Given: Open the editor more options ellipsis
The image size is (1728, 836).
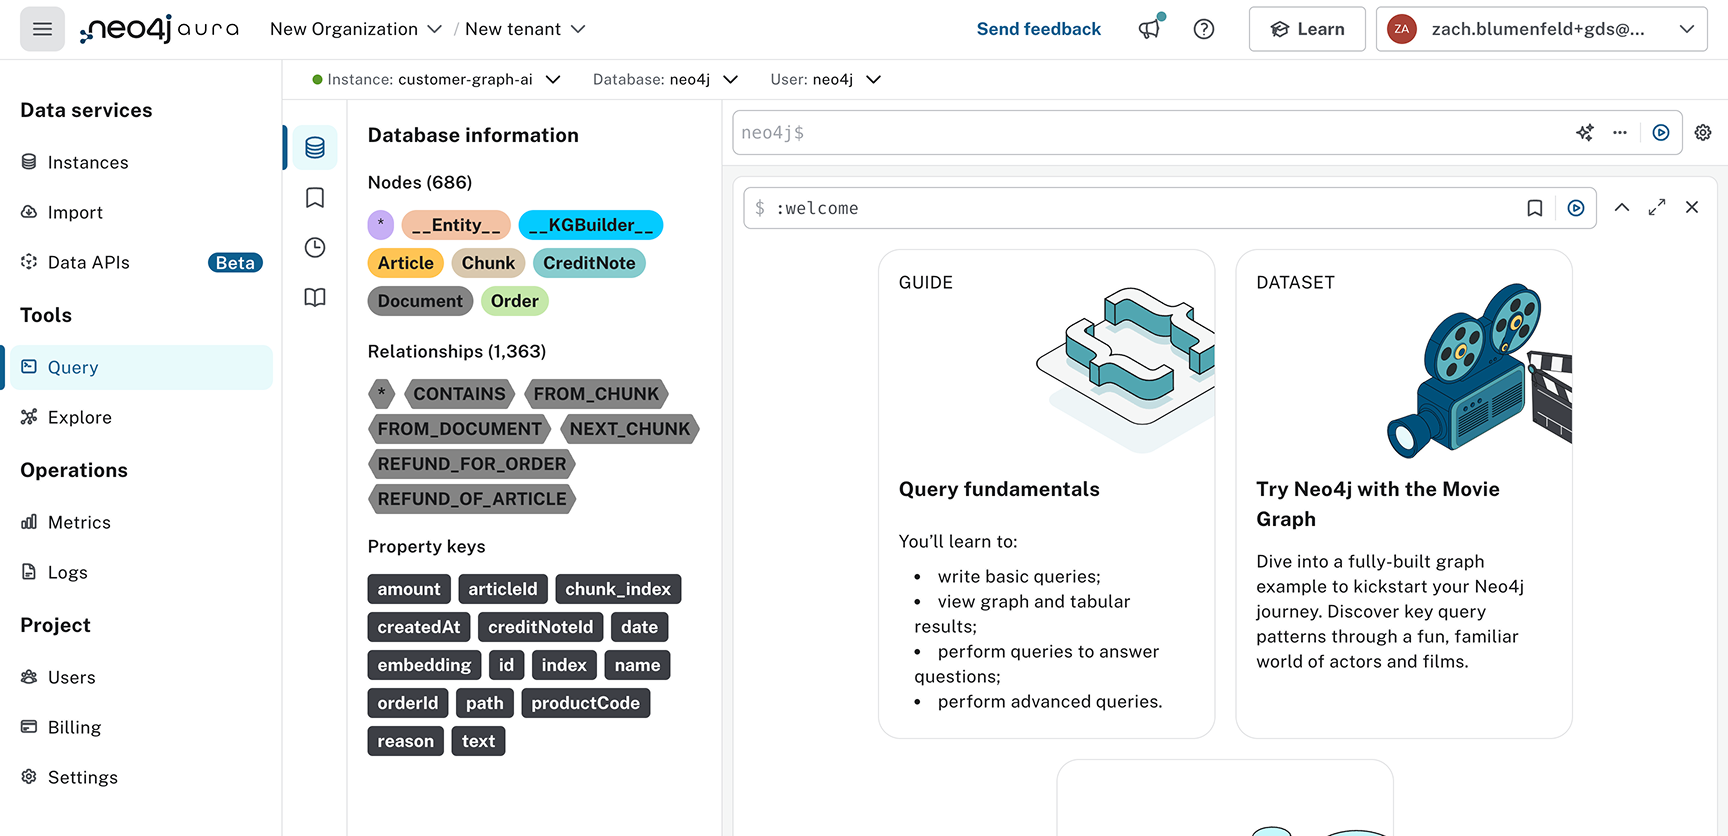Looking at the screenshot, I should click(x=1620, y=133).
